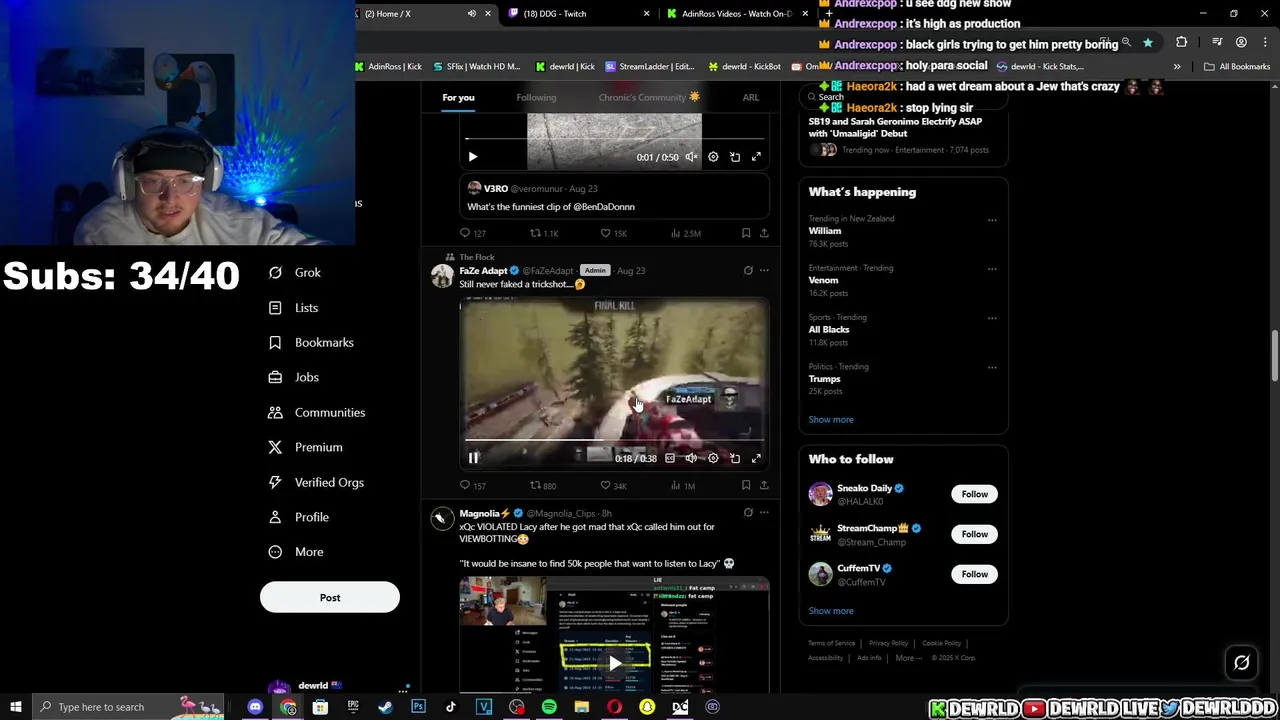The image size is (1280, 720).
Task: Open picture-in-picture on the 0:01 / 0:50 video
Action: [735, 157]
